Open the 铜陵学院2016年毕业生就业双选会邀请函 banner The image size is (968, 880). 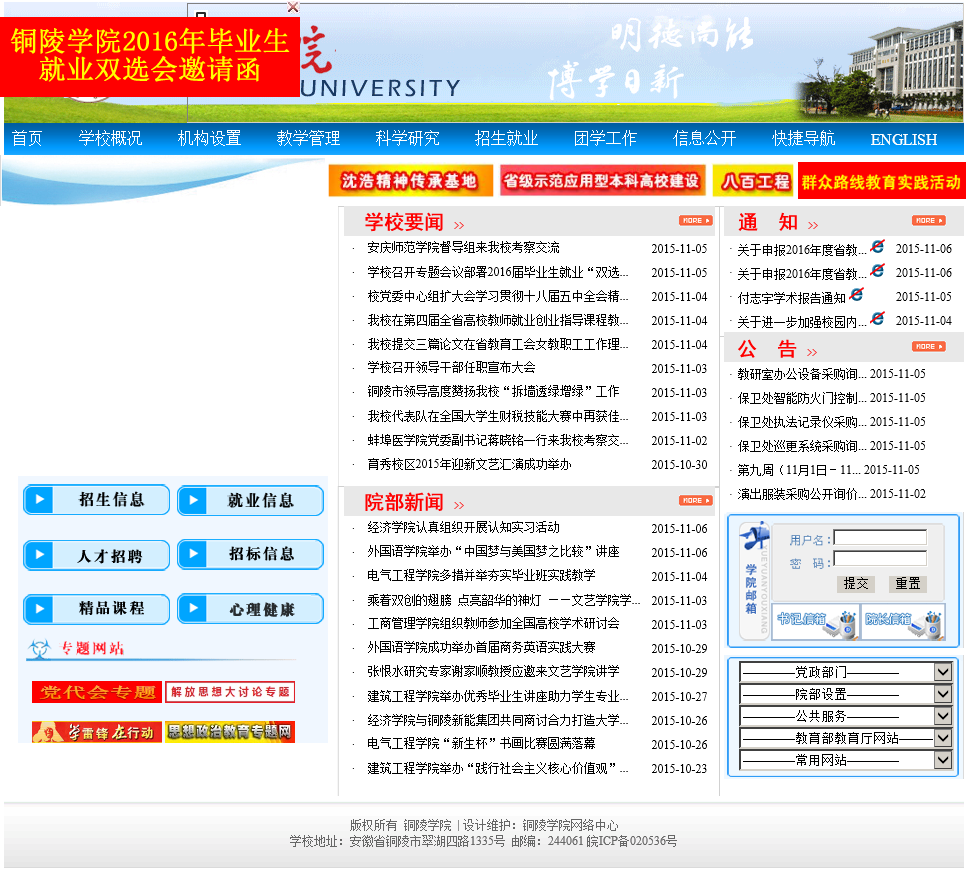click(x=150, y=56)
